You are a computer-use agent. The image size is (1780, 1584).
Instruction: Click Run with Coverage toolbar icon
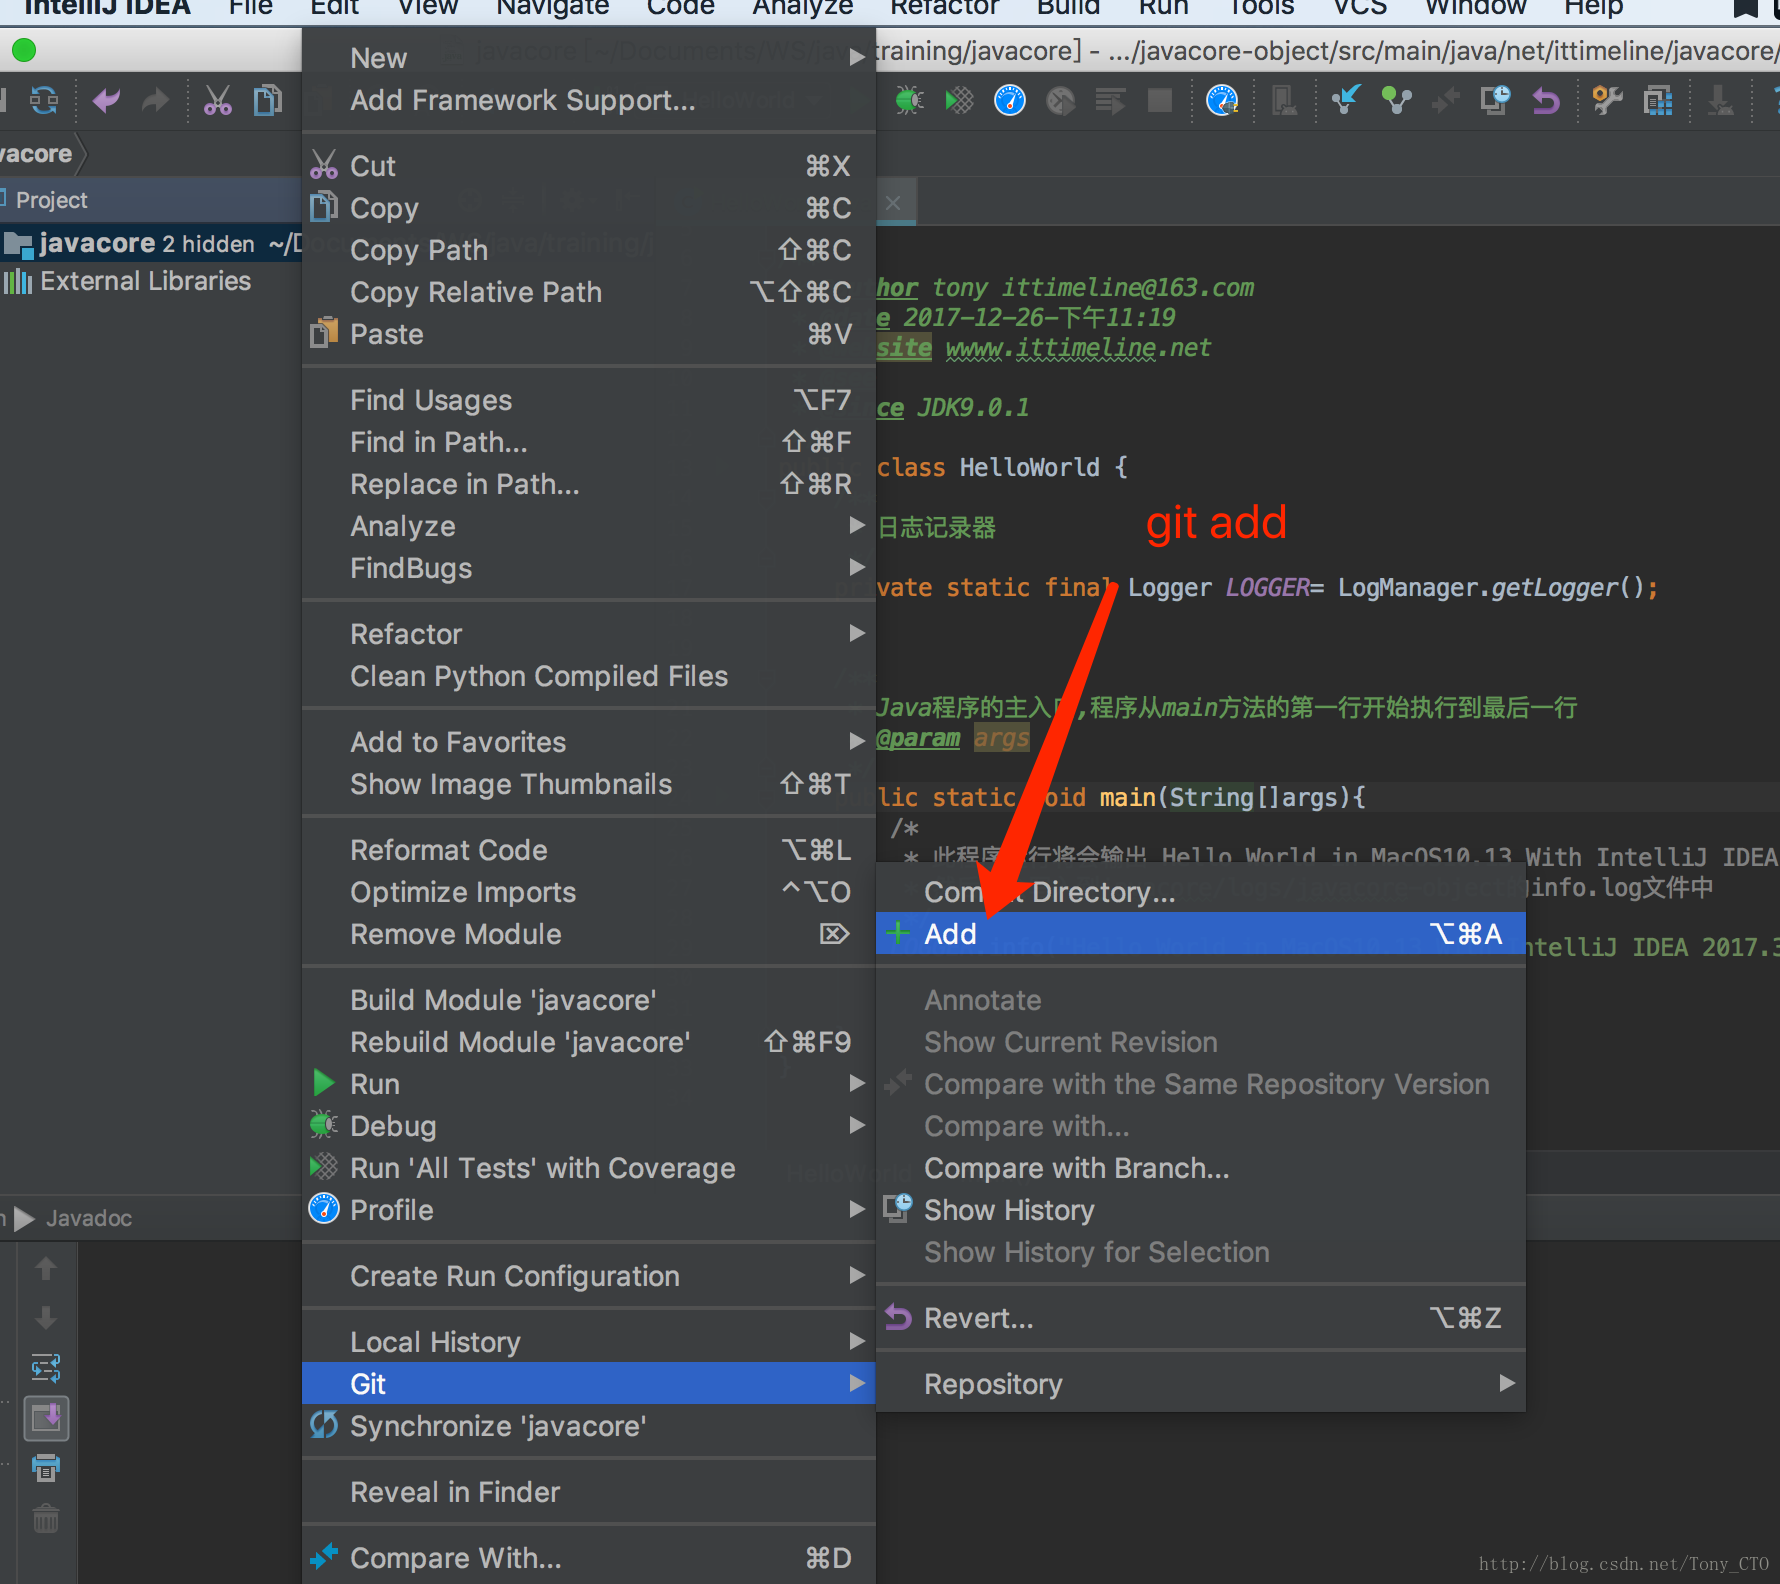click(959, 100)
